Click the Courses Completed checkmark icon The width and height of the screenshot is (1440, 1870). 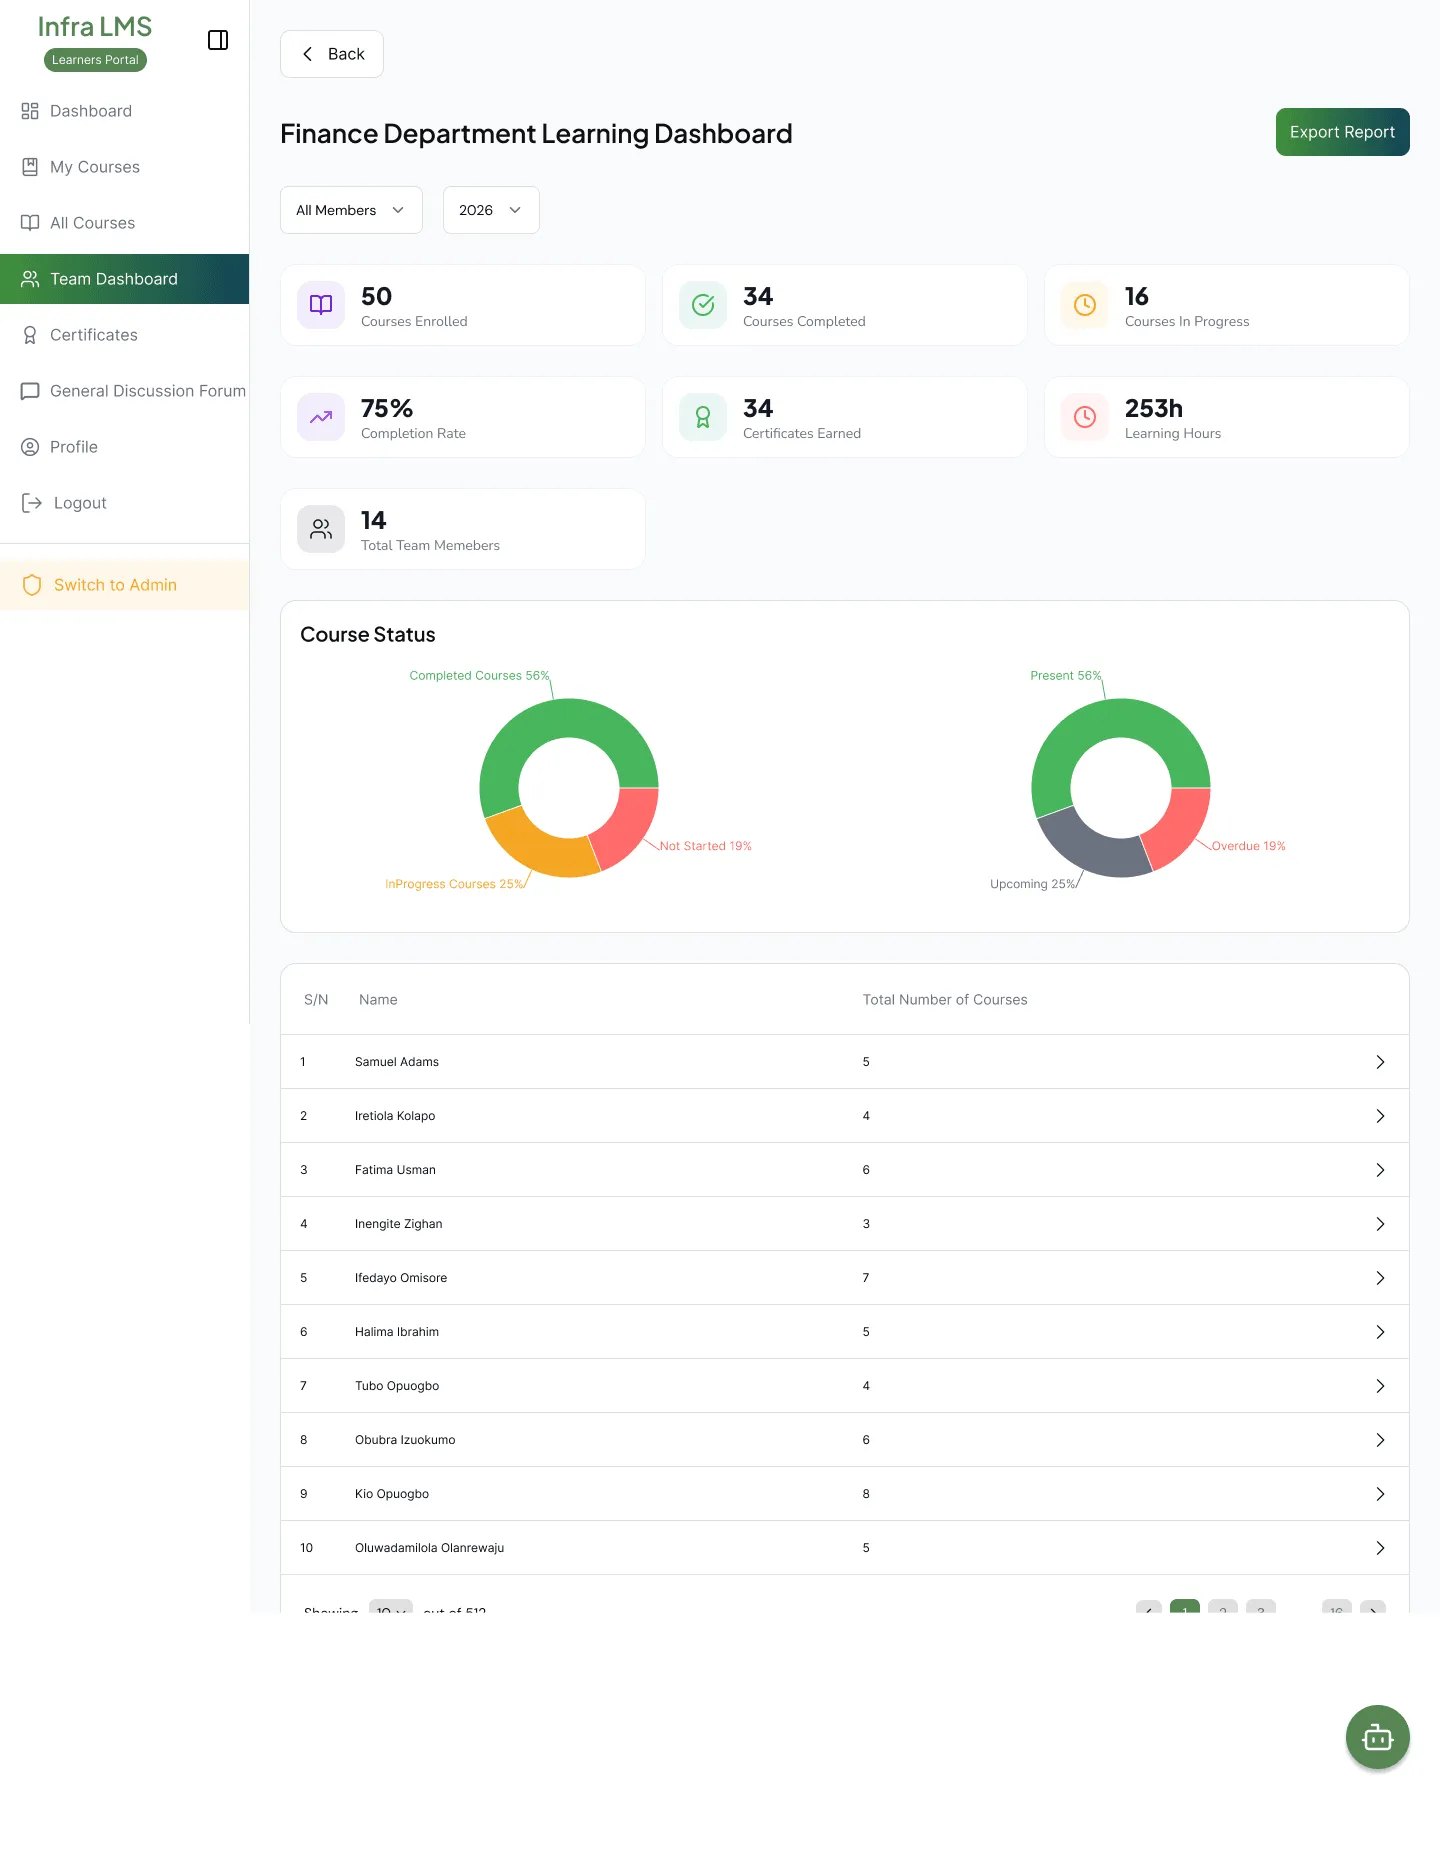point(703,305)
